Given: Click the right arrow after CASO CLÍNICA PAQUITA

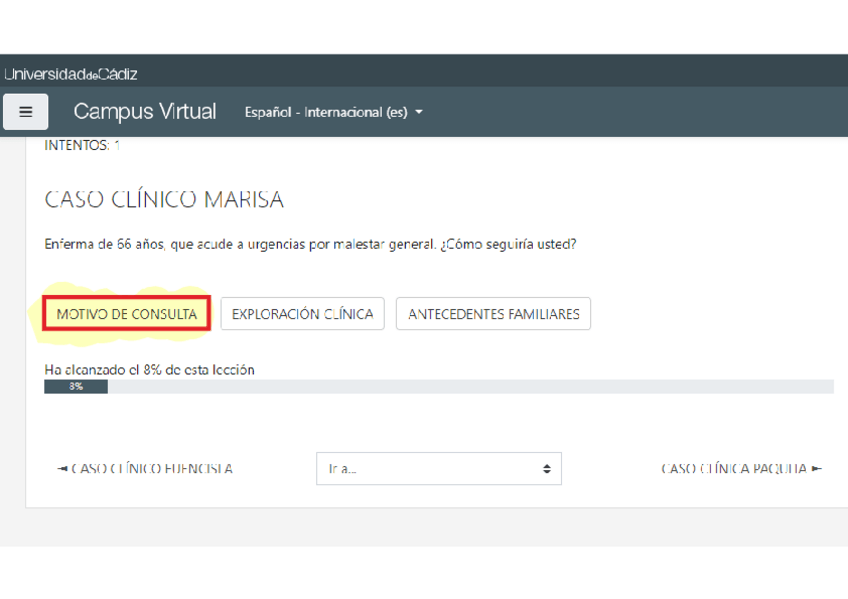Looking at the screenshot, I should coord(817,468).
